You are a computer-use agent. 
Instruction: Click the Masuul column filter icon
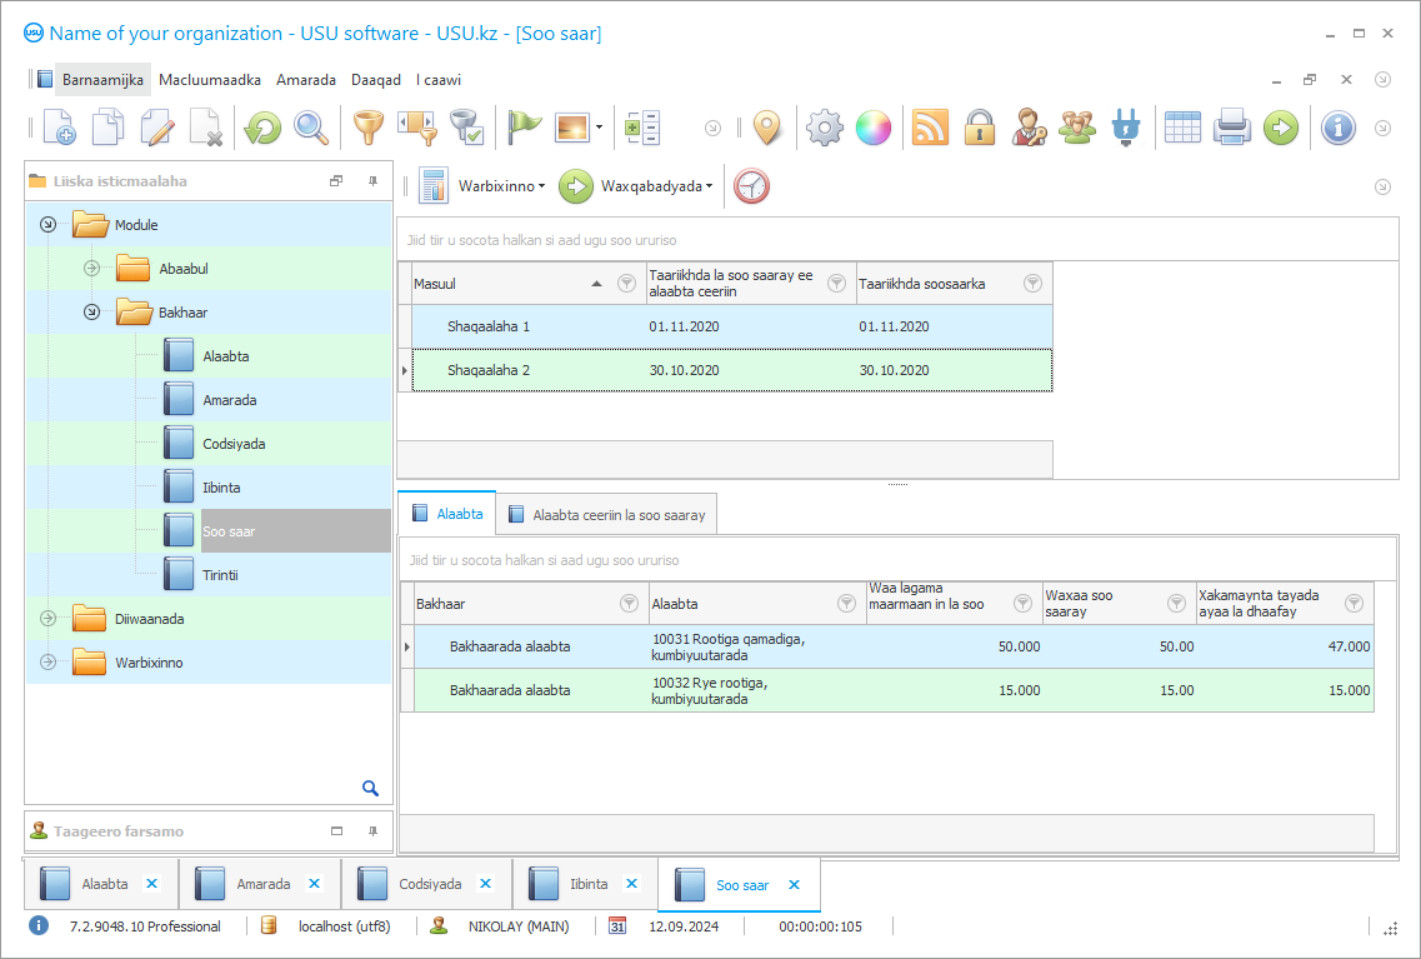627,284
